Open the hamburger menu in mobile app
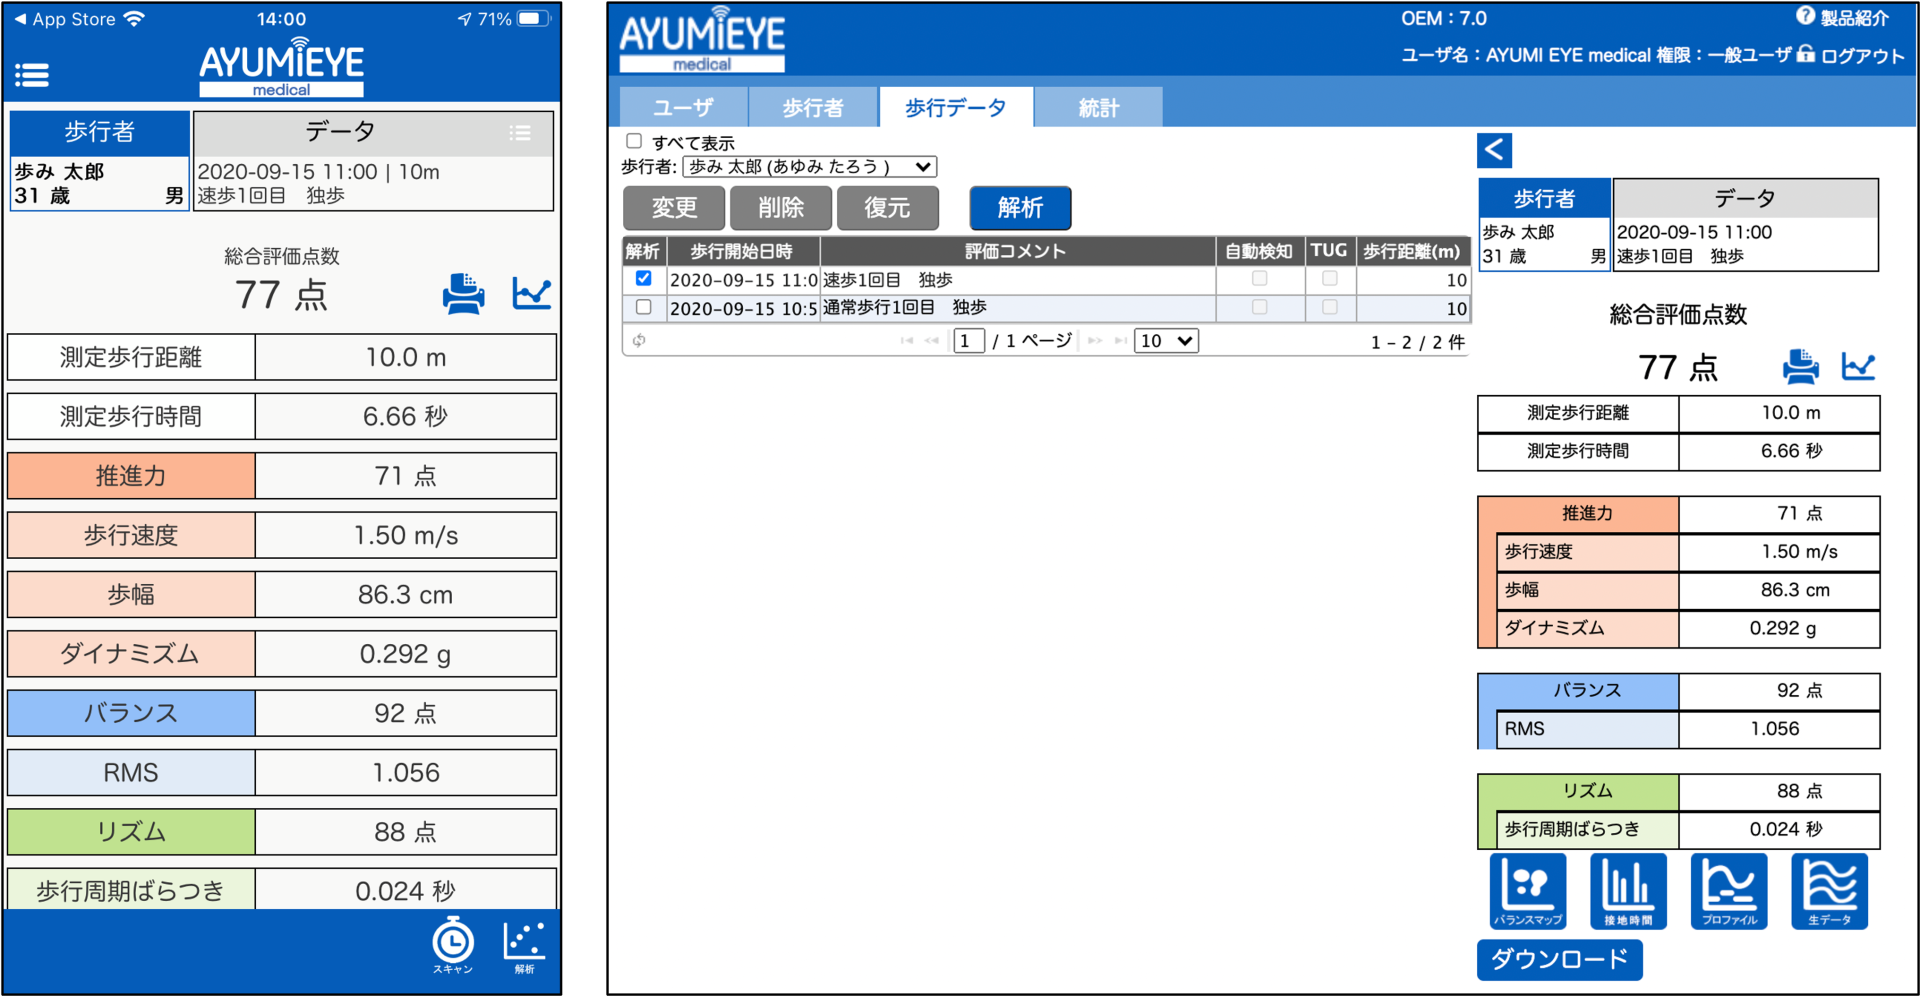The width and height of the screenshot is (1920, 996). click(32, 75)
